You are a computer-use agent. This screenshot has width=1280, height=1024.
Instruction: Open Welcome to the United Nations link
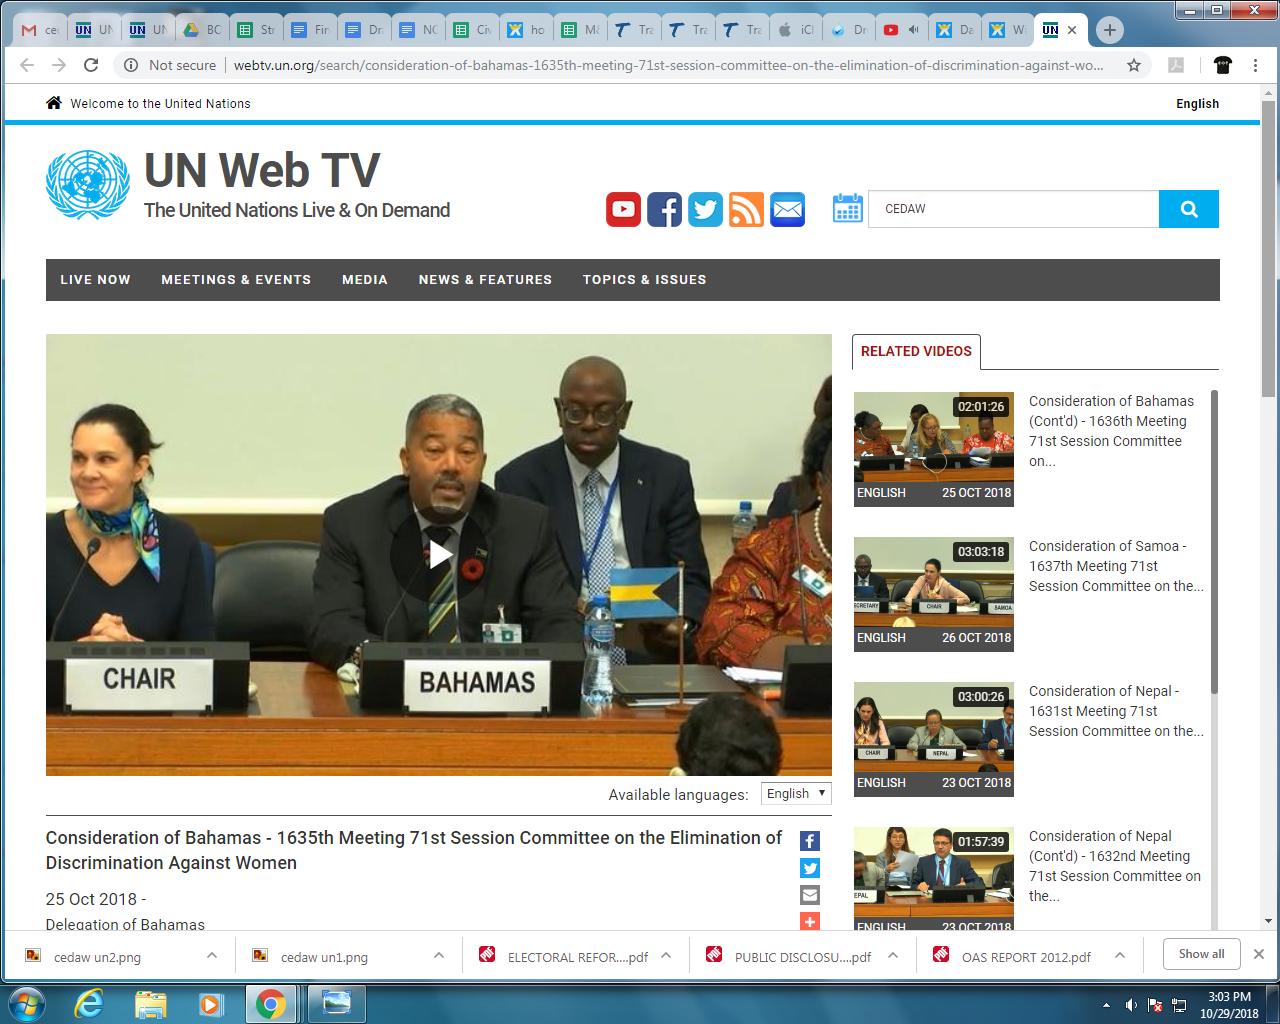point(160,103)
